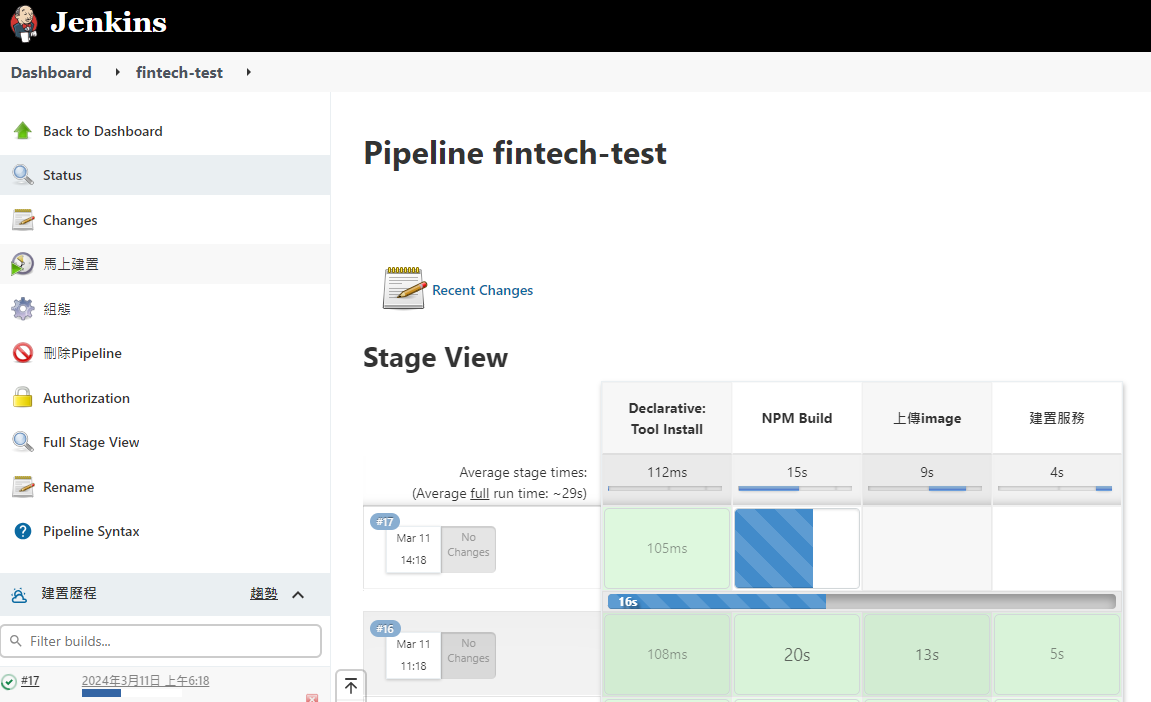This screenshot has height=702, width=1151.
Task: Click the Recent Changes notepad icon
Action: pyautogui.click(x=404, y=289)
